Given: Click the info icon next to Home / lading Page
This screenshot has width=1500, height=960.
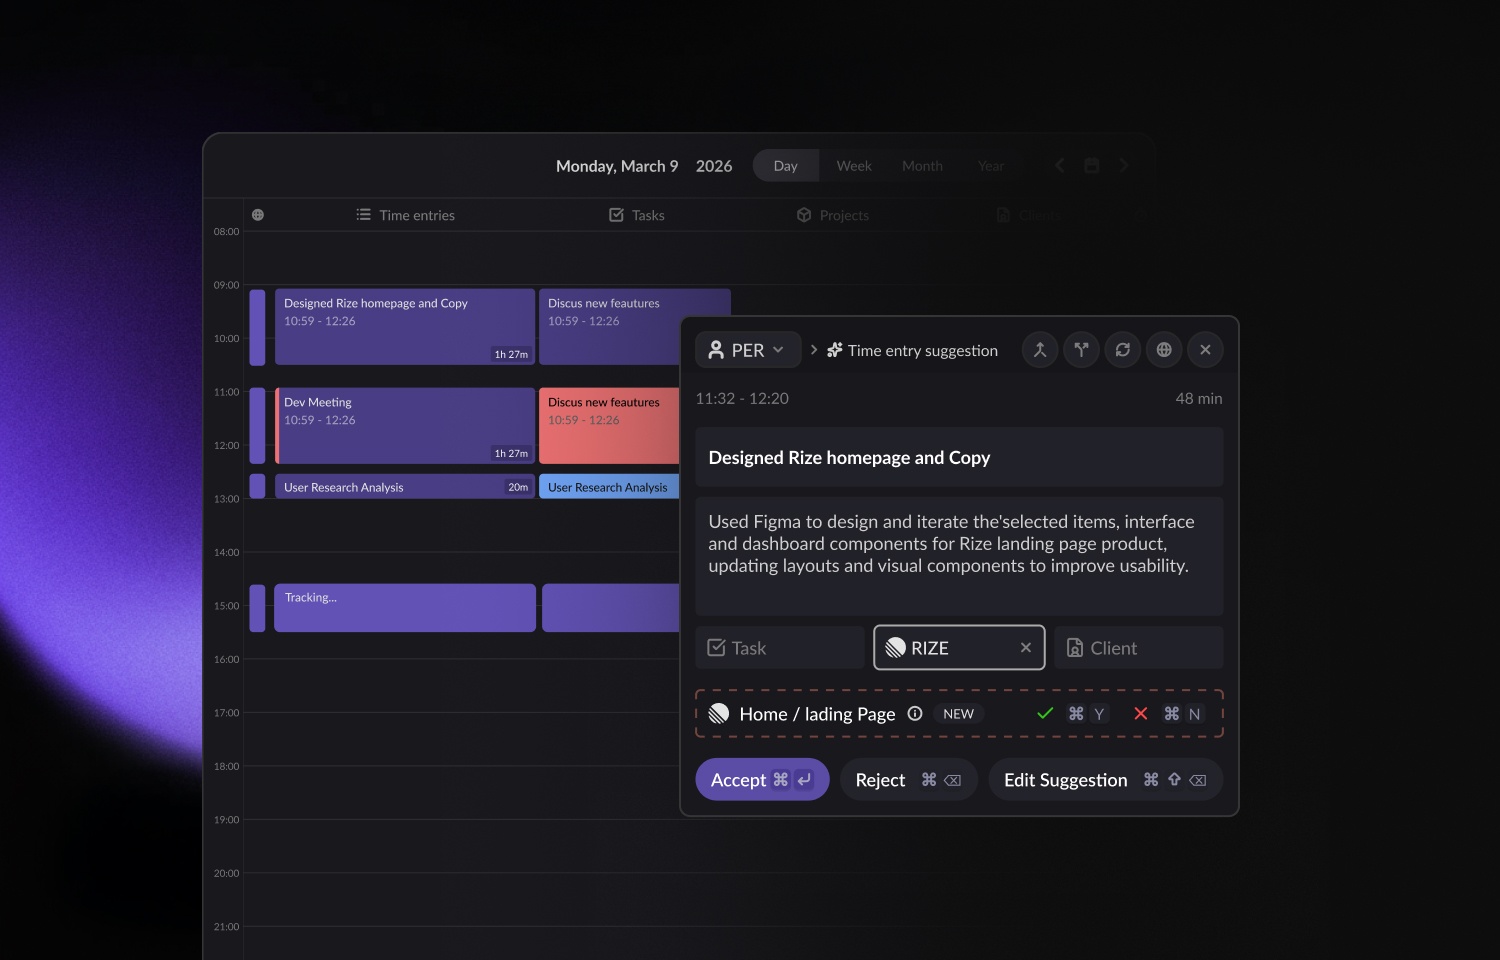Looking at the screenshot, I should [x=915, y=713].
